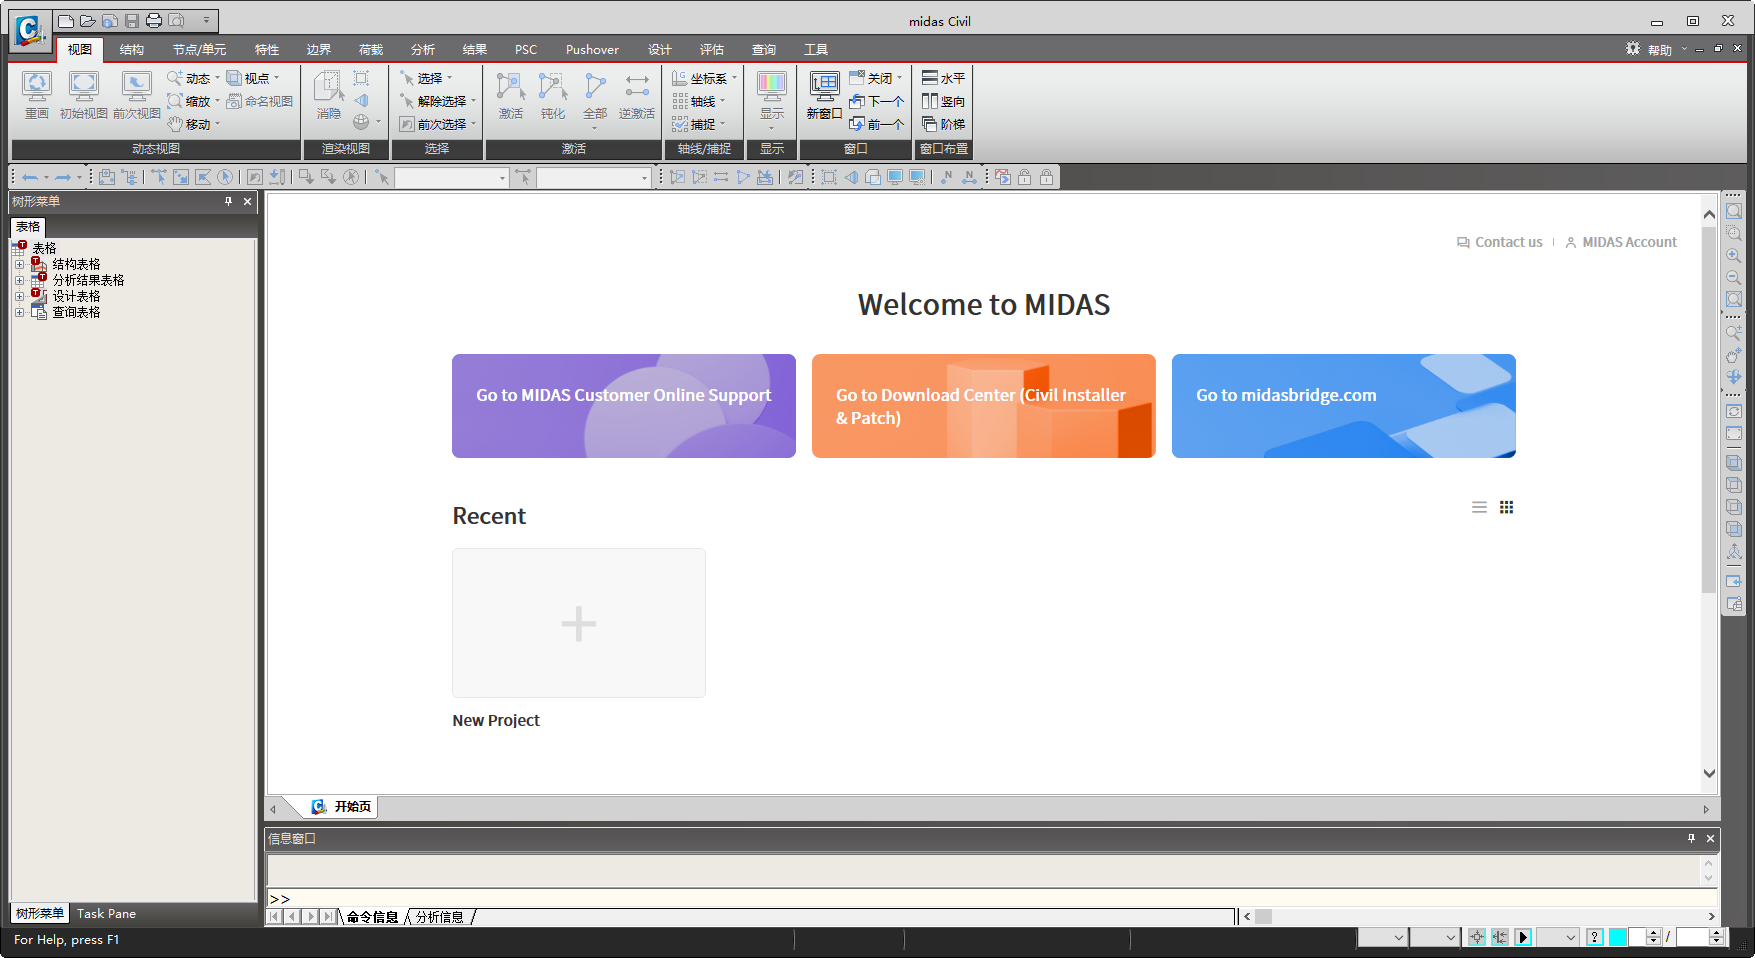Screen dimensions: 1755x958
Task: Click the start page scroll down arrow
Action: click(x=1709, y=773)
